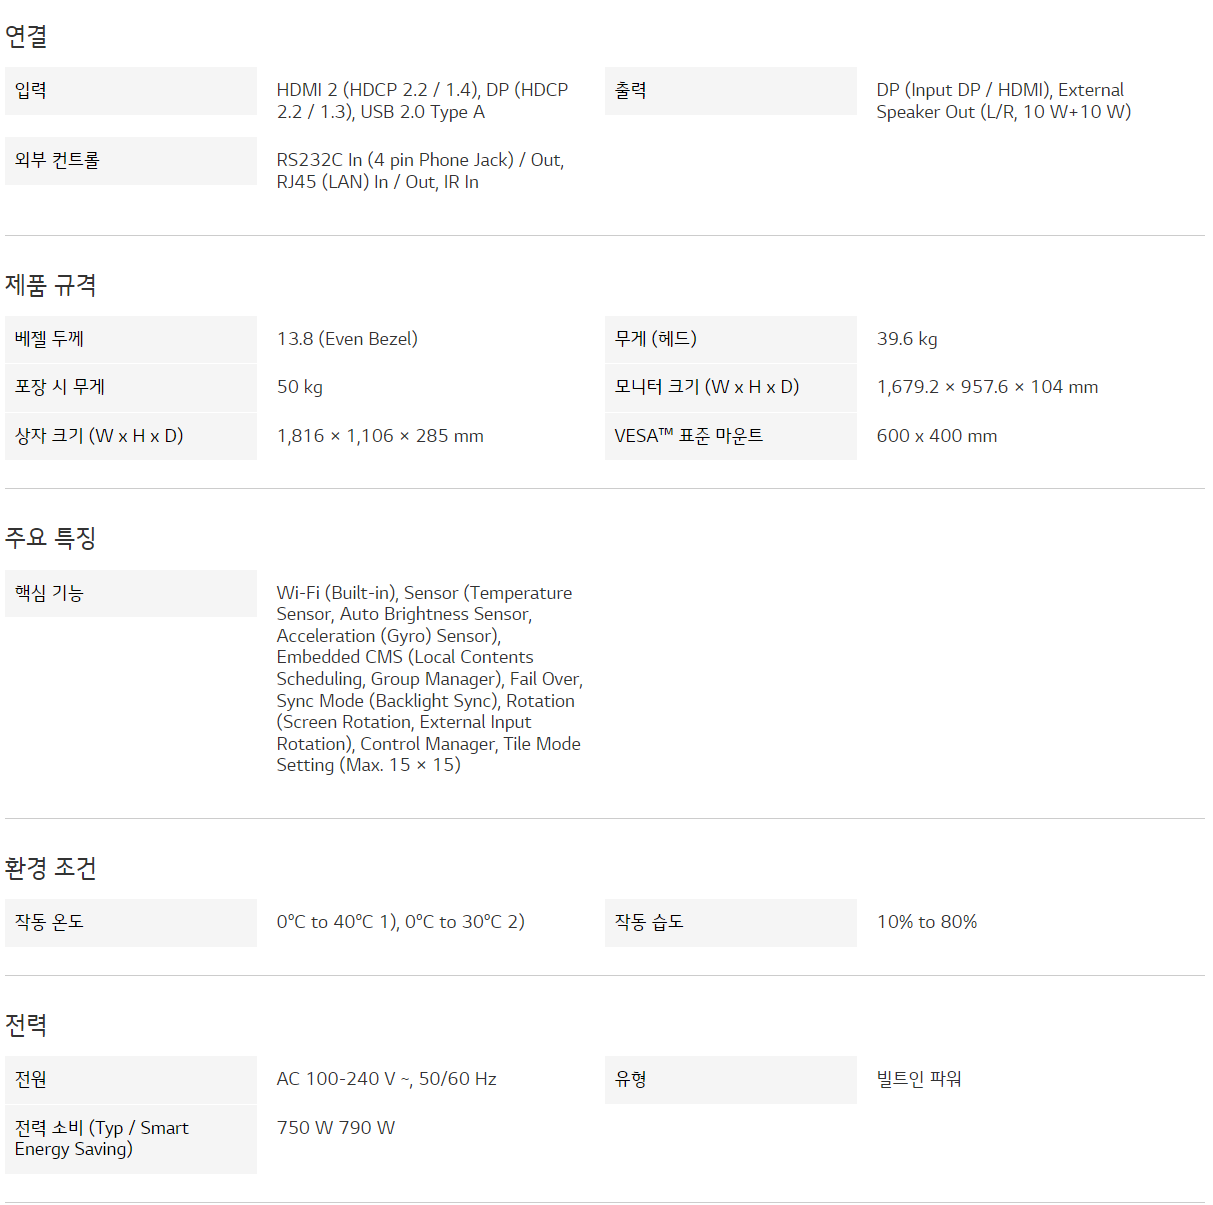Click the 1,816 × 1,106 × 285 mm value
The image size is (1213, 1205).
tap(380, 436)
